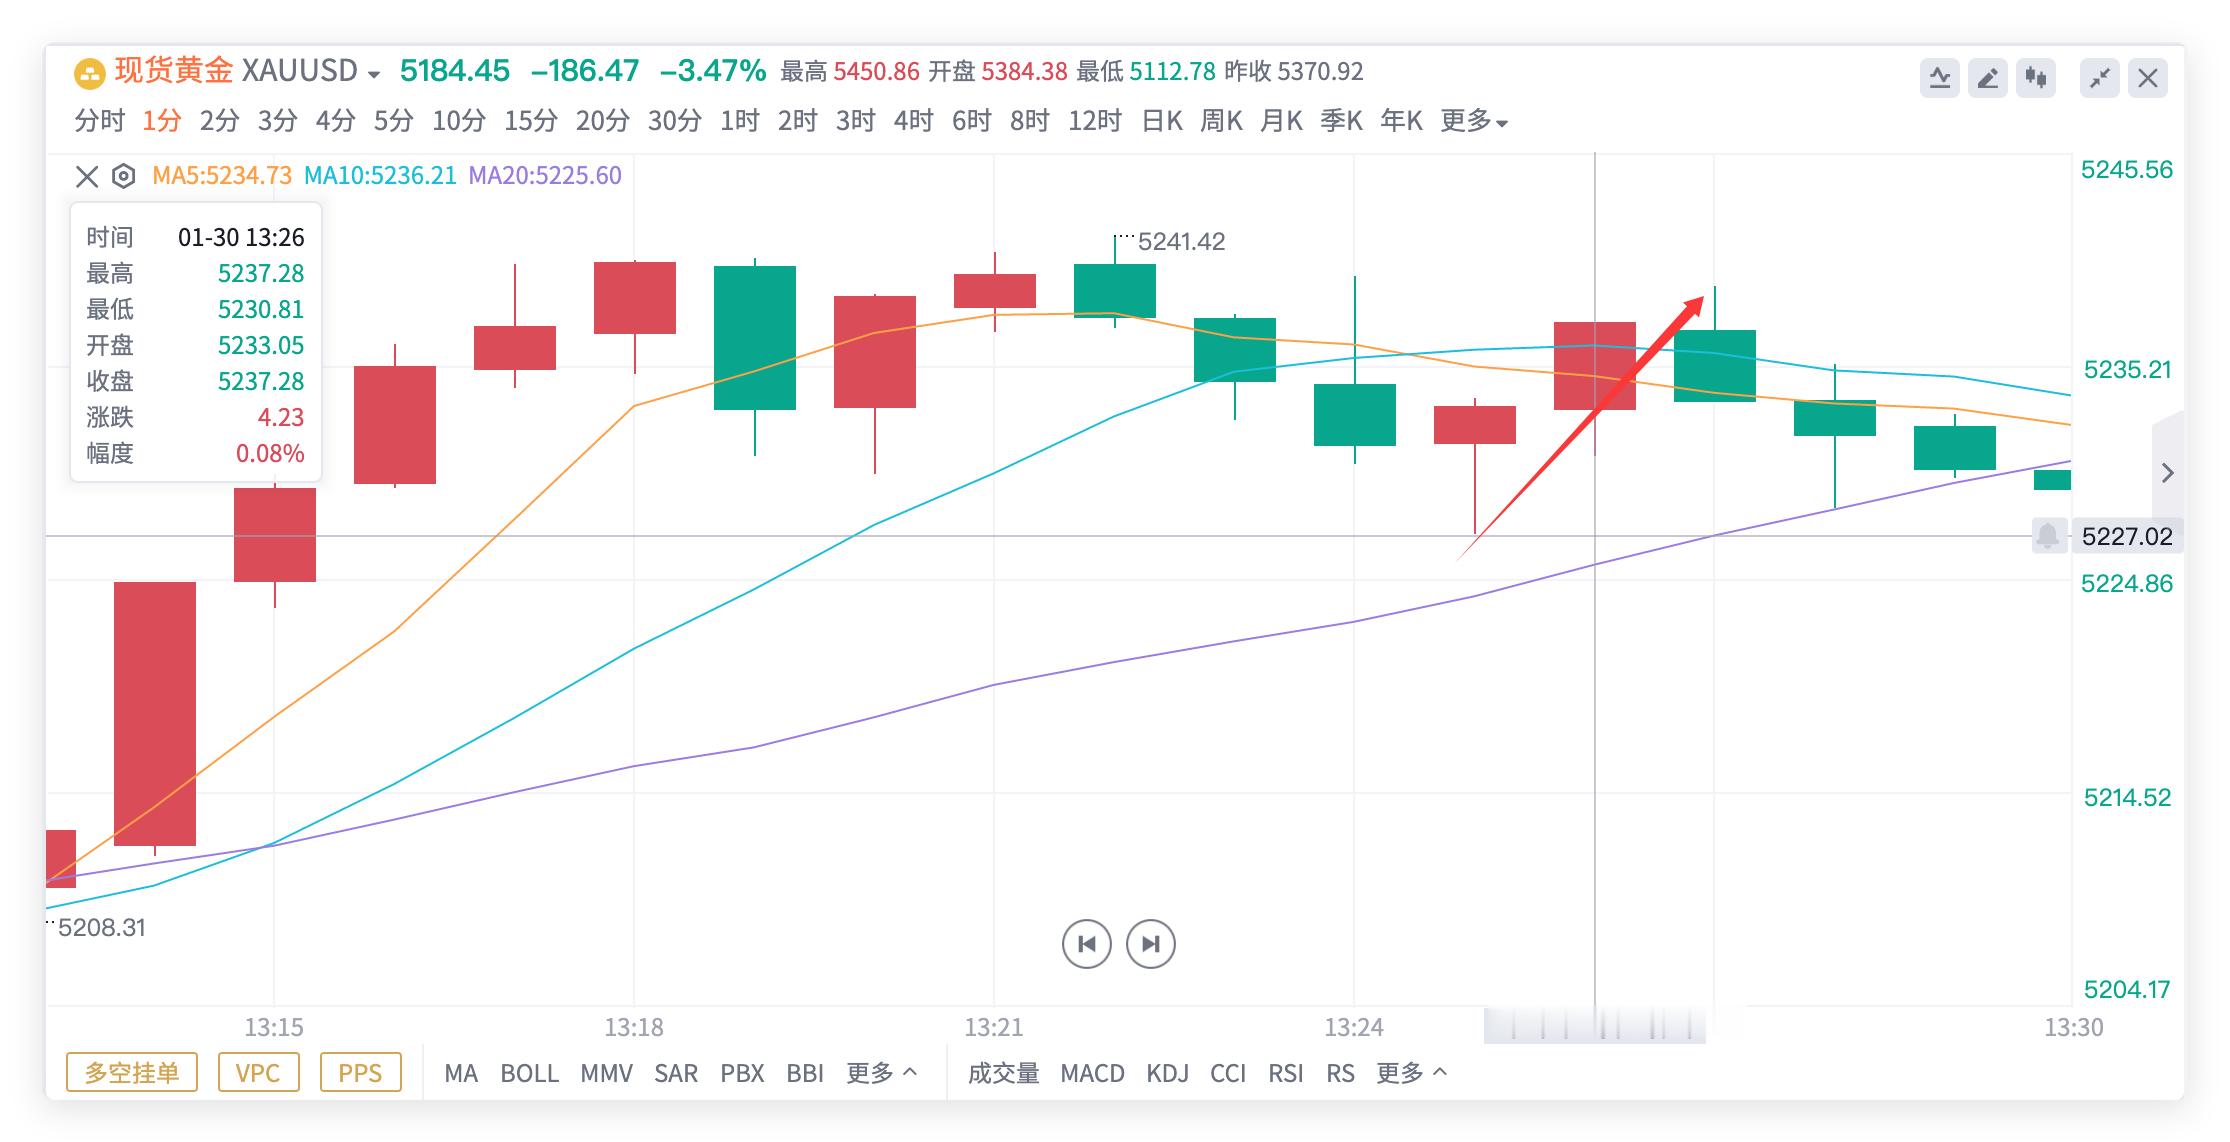Toggle the BOLL overlay indicator
Viewport: 2230px width, 1142px height.
[531, 1073]
